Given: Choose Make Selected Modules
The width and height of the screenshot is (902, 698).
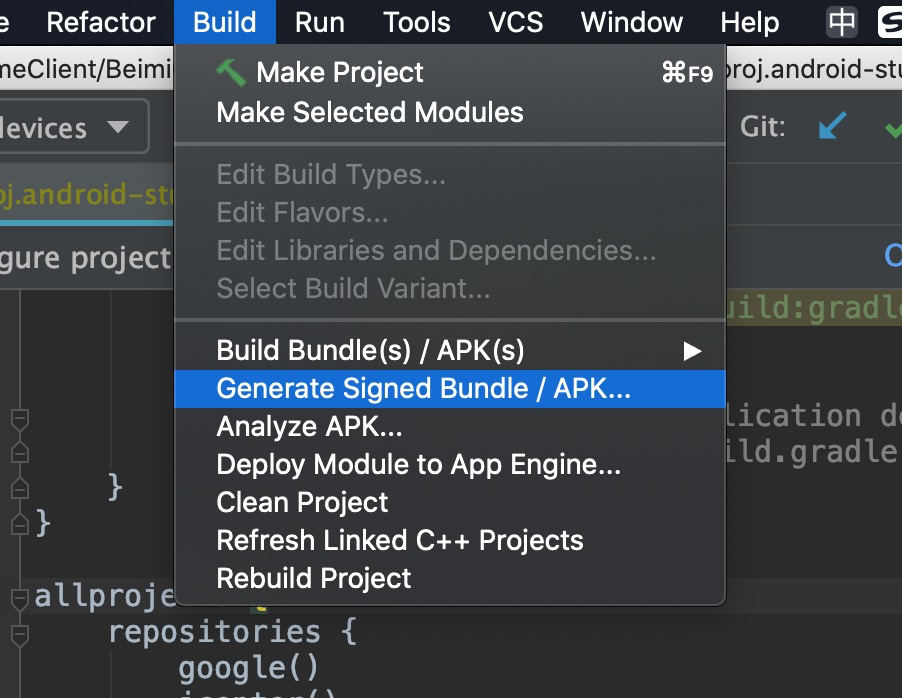Looking at the screenshot, I should [x=450, y=112].
